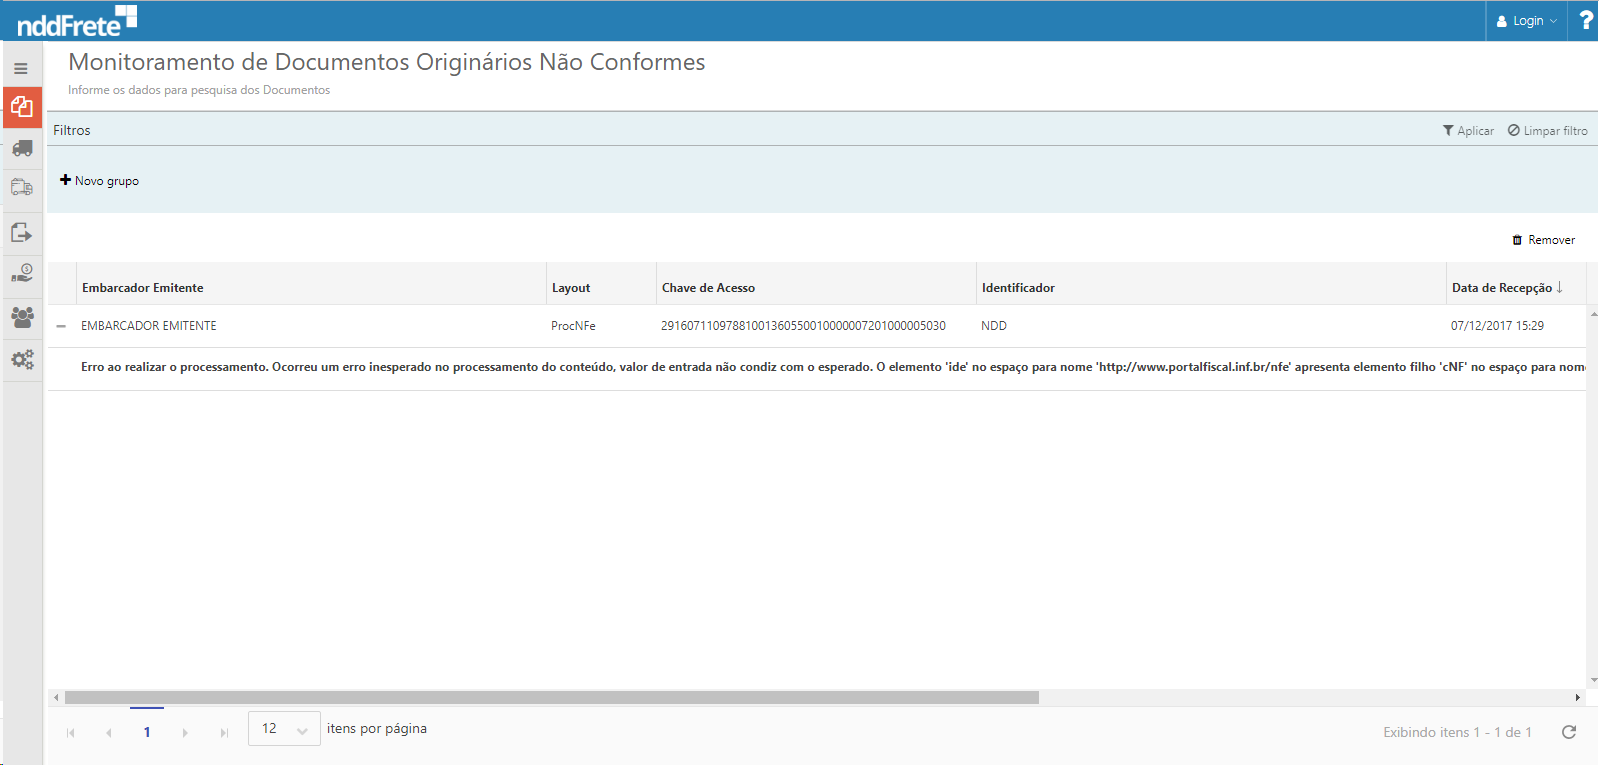Viewport: 1600px width, 765px height.
Task: Open the Login dropdown menu
Action: pos(1527,21)
